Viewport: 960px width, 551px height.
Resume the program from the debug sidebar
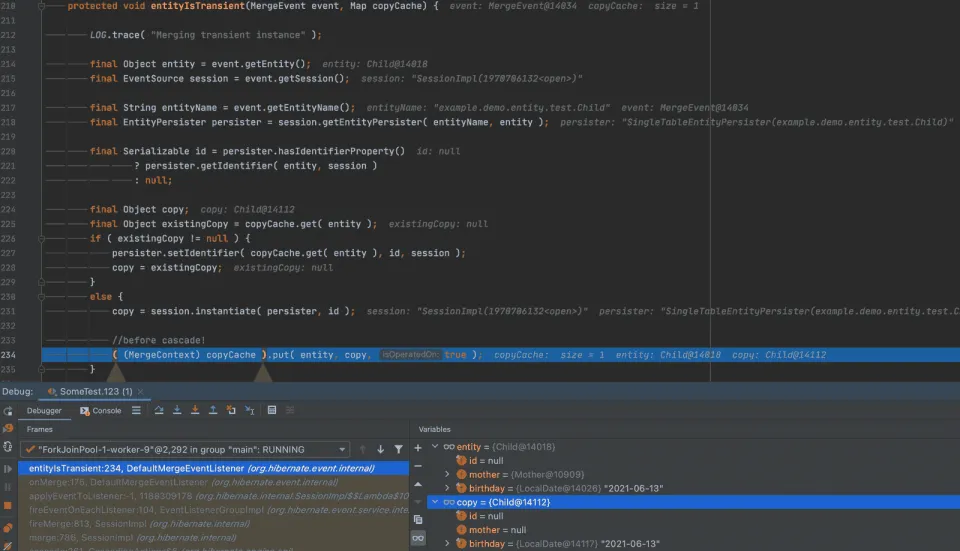click(x=8, y=469)
